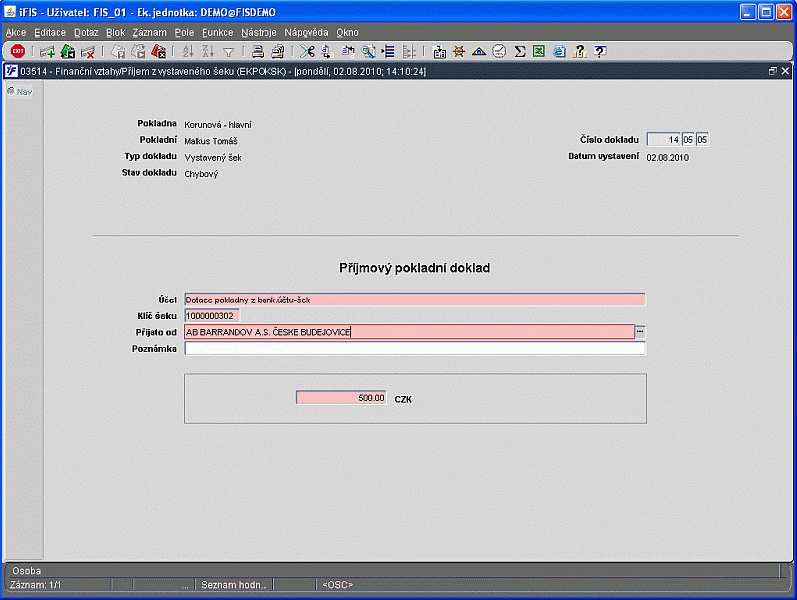Click into the Poznámka text field

pos(415,349)
